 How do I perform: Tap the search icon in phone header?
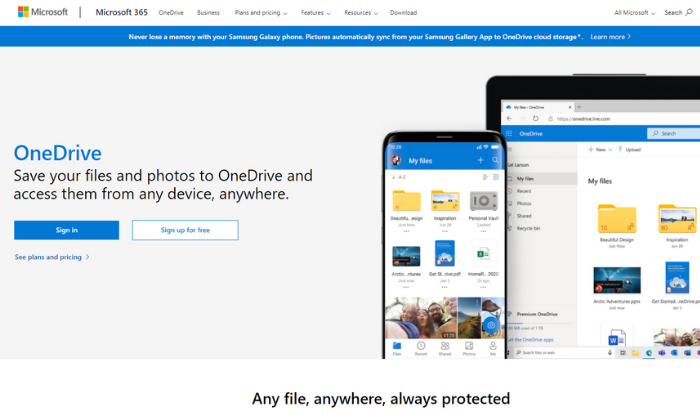point(496,160)
